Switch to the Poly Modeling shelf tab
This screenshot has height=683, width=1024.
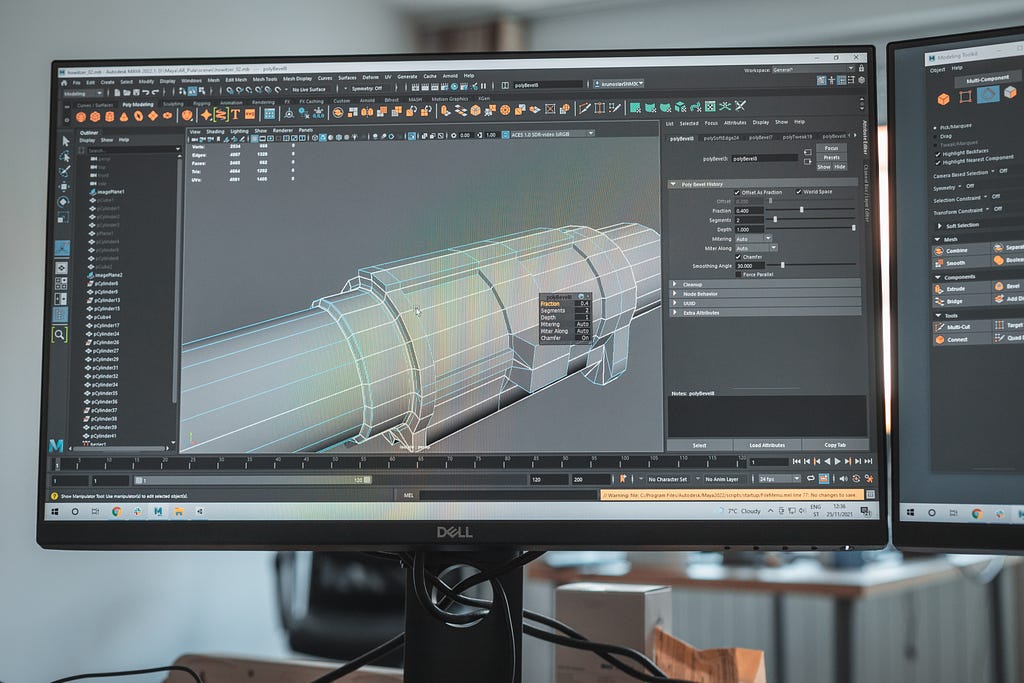tap(137, 104)
